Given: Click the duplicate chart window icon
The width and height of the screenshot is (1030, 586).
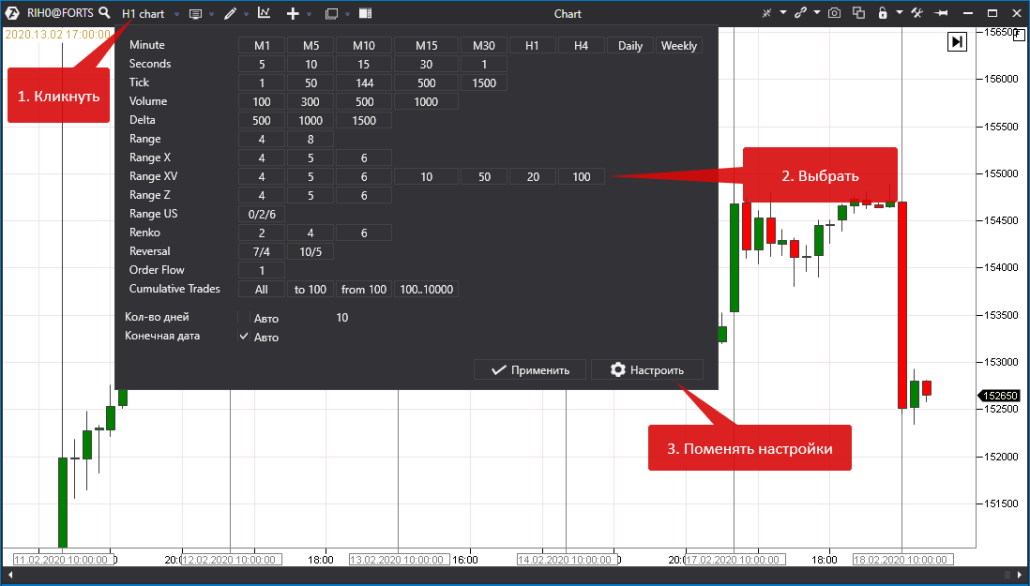Looking at the screenshot, I should (858, 14).
